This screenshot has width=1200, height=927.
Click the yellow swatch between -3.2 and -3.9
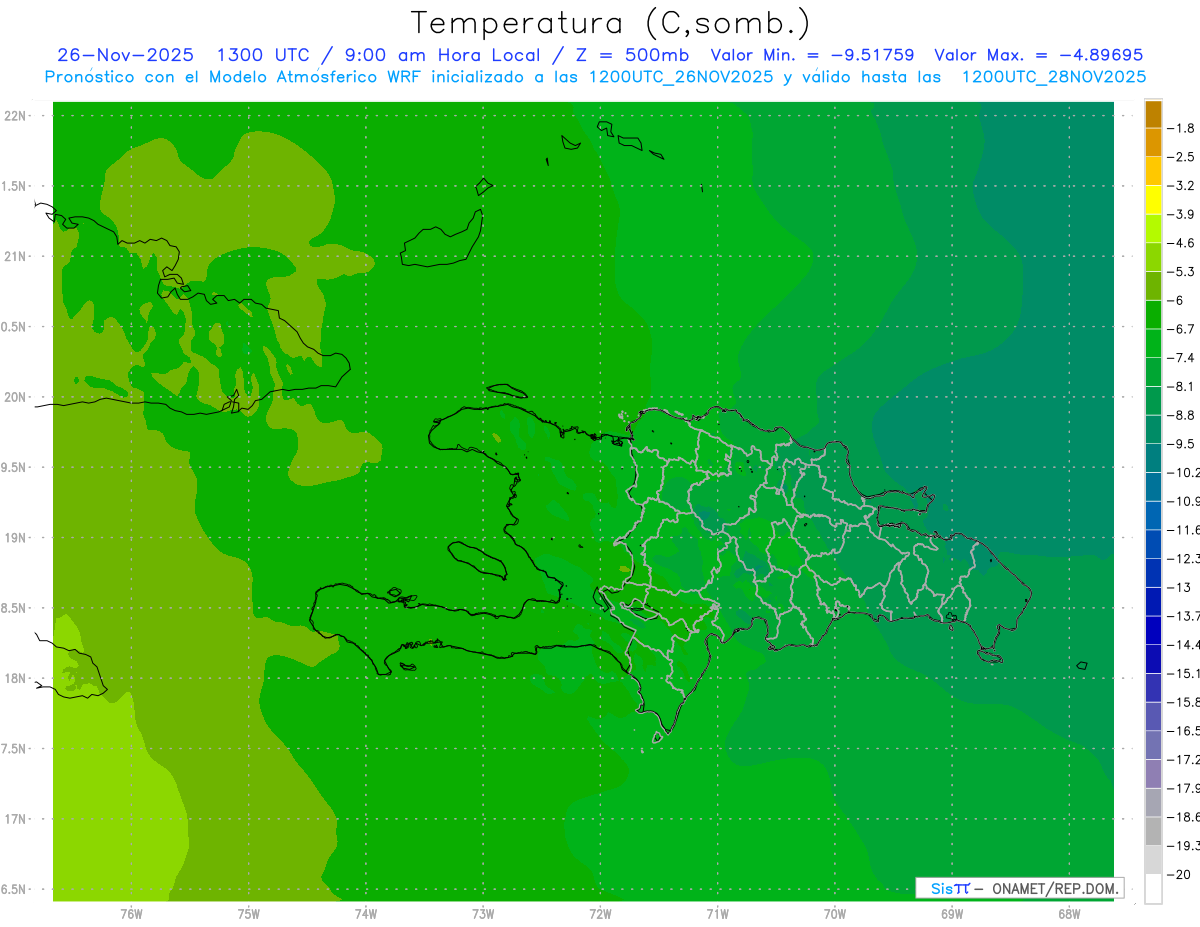pyautogui.click(x=1153, y=200)
